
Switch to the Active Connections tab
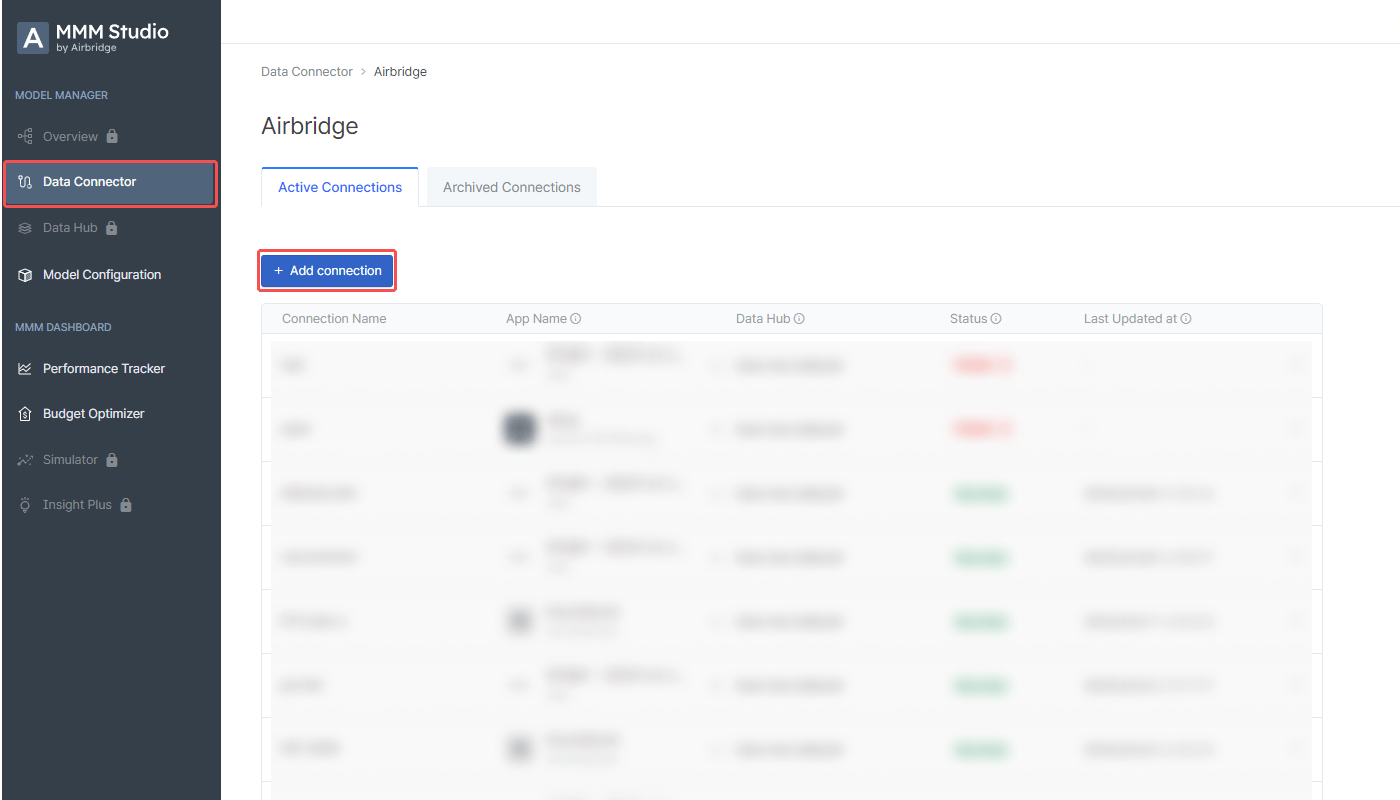[x=340, y=187]
